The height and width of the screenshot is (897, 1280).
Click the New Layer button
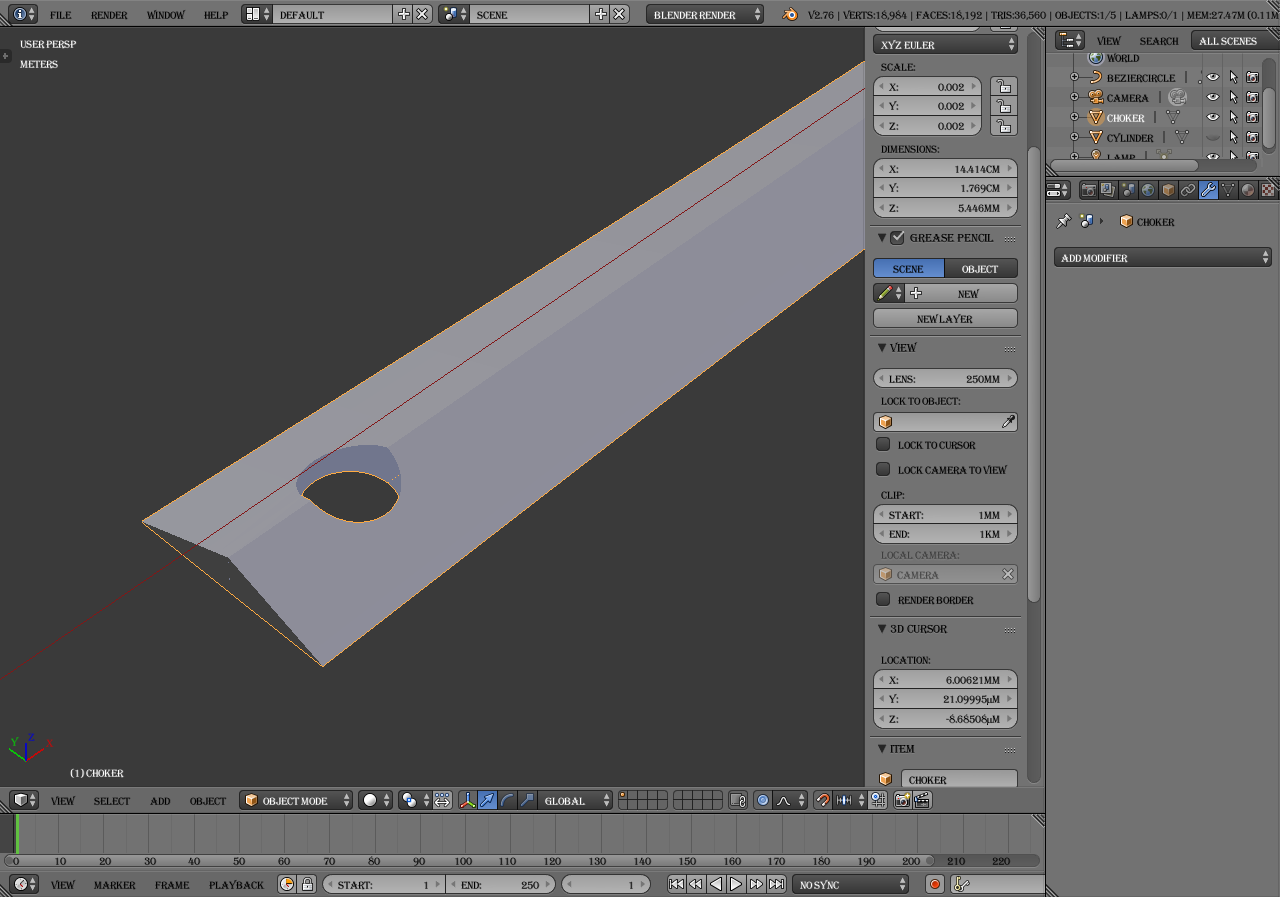coord(945,318)
